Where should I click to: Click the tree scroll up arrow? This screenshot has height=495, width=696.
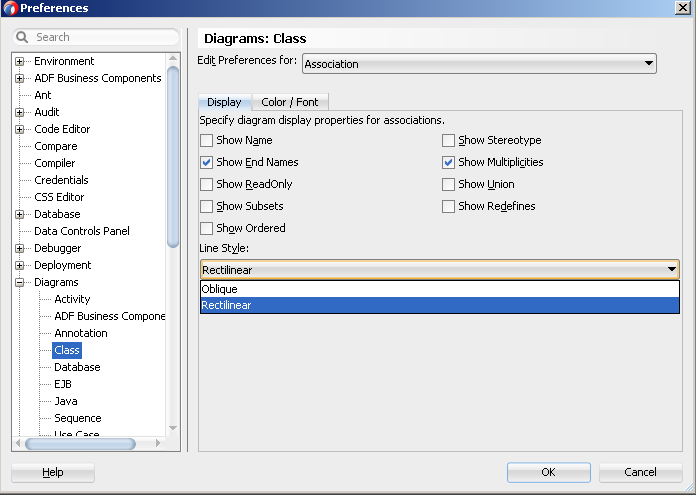[x=173, y=59]
